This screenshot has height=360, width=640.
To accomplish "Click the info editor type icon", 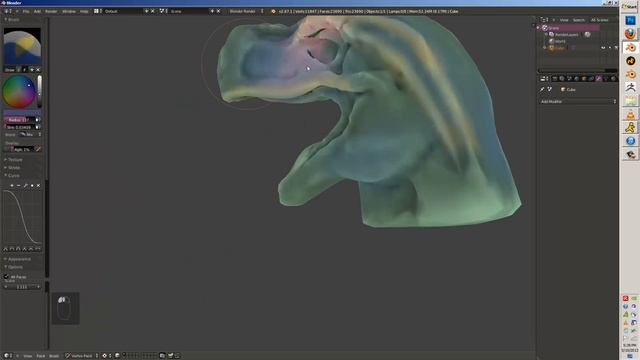I will (x=8, y=11).
